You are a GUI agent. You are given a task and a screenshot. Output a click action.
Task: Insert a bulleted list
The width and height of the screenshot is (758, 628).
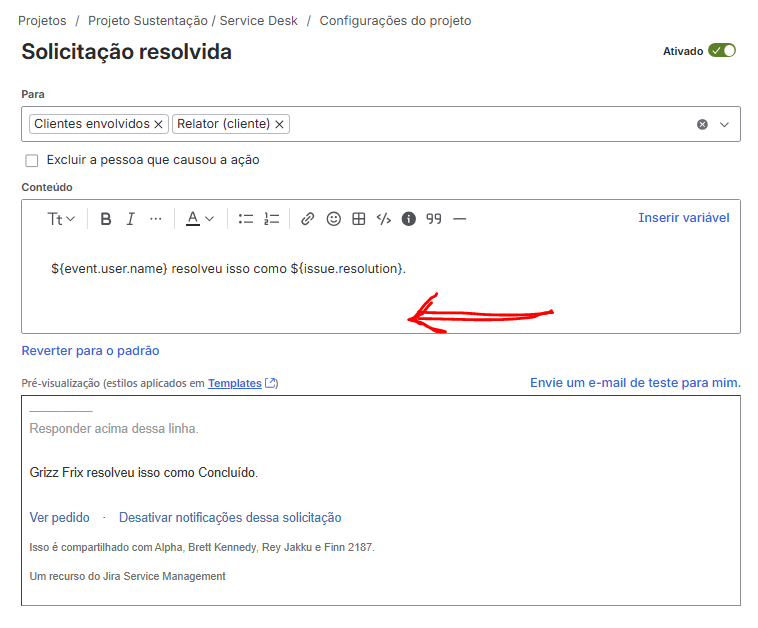[x=246, y=219]
